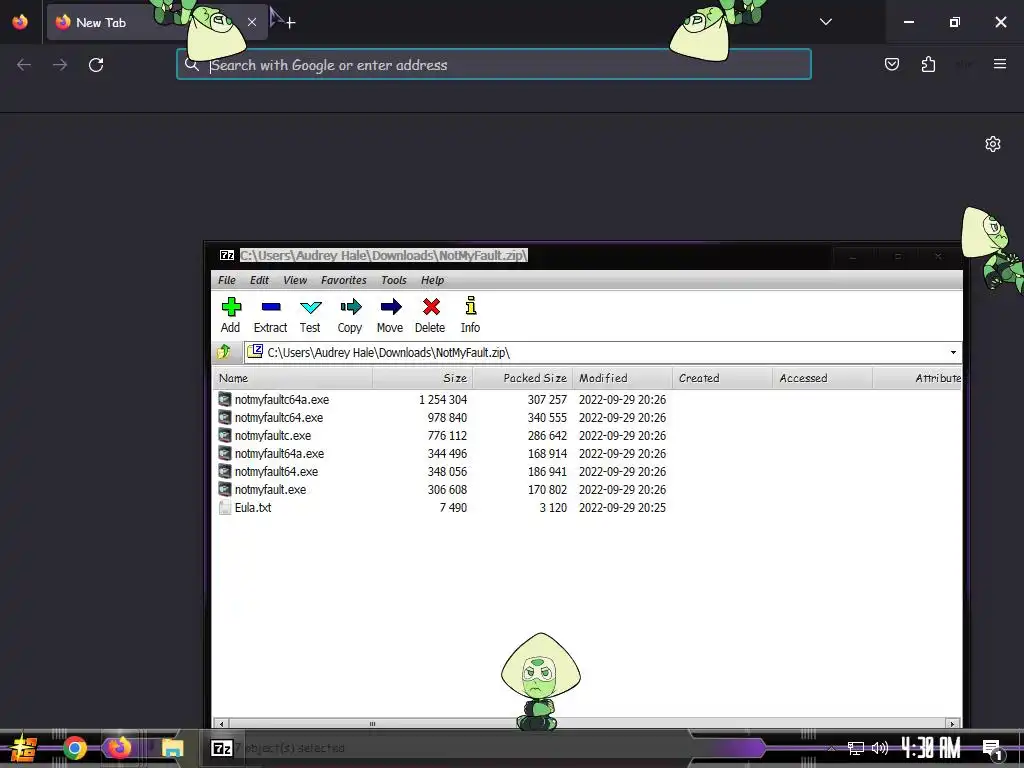Viewport: 1024px width, 768px height.
Task: Open a new Firefox tab
Action: click(x=290, y=23)
